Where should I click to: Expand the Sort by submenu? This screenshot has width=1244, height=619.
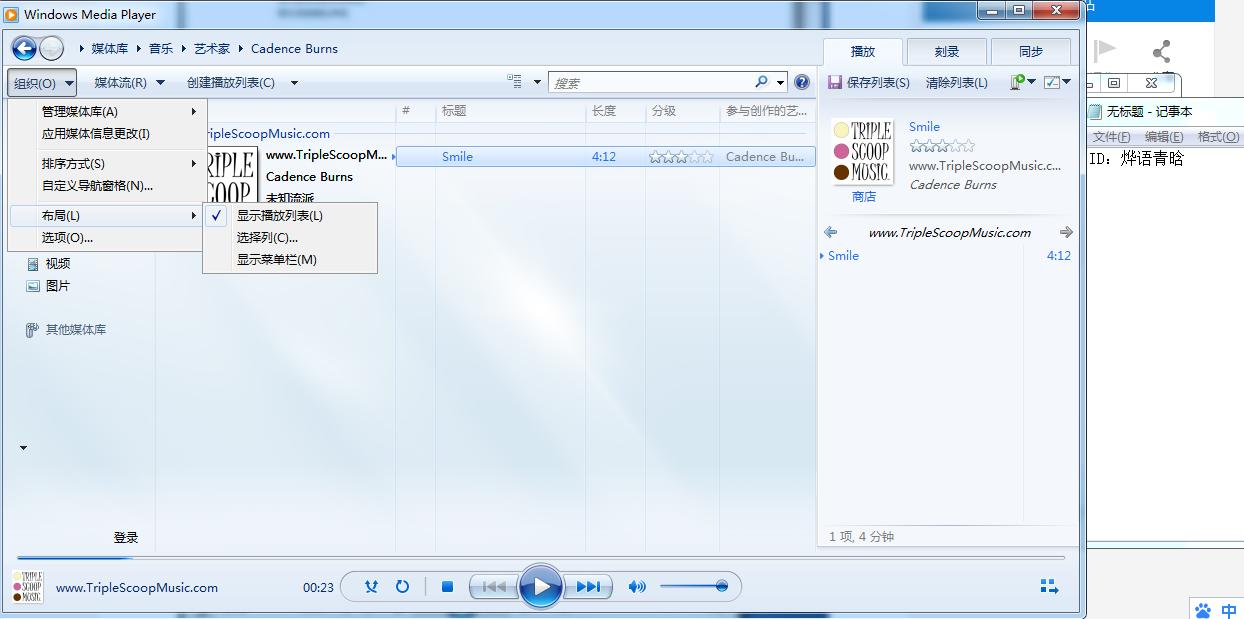107,164
